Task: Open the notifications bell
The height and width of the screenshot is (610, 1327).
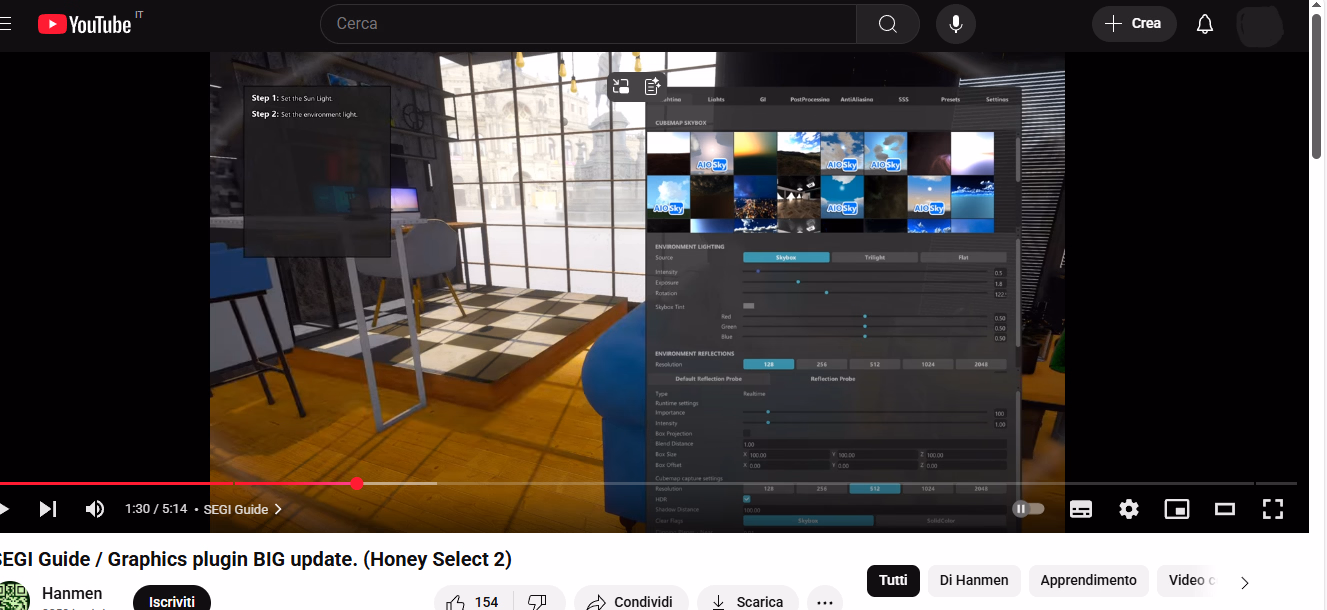Action: 1205,24
